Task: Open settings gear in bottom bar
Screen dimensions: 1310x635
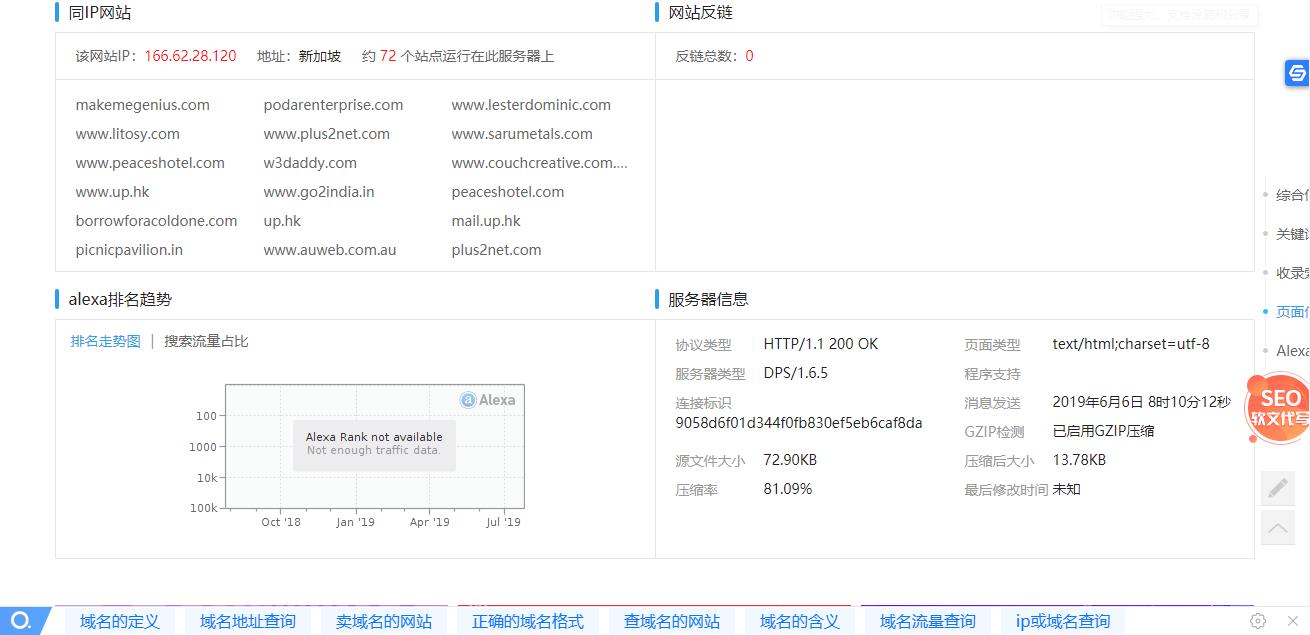Action: [1259, 621]
